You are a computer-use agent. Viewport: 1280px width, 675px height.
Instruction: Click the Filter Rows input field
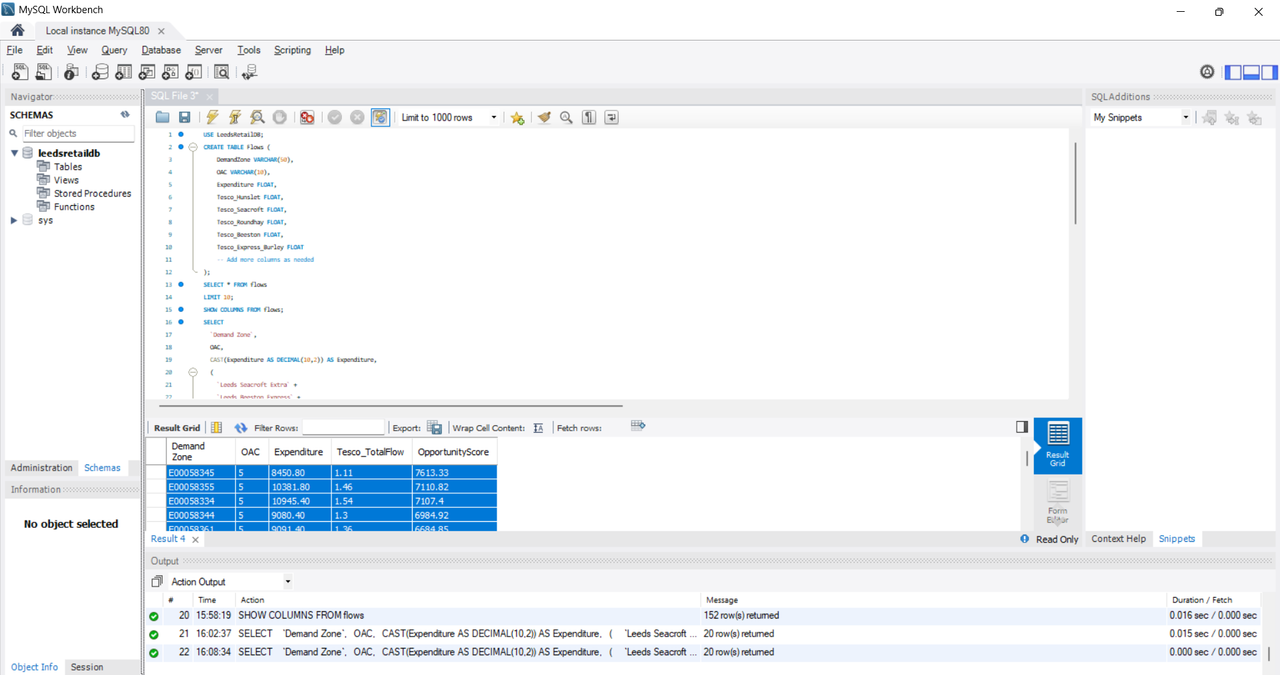(x=342, y=428)
